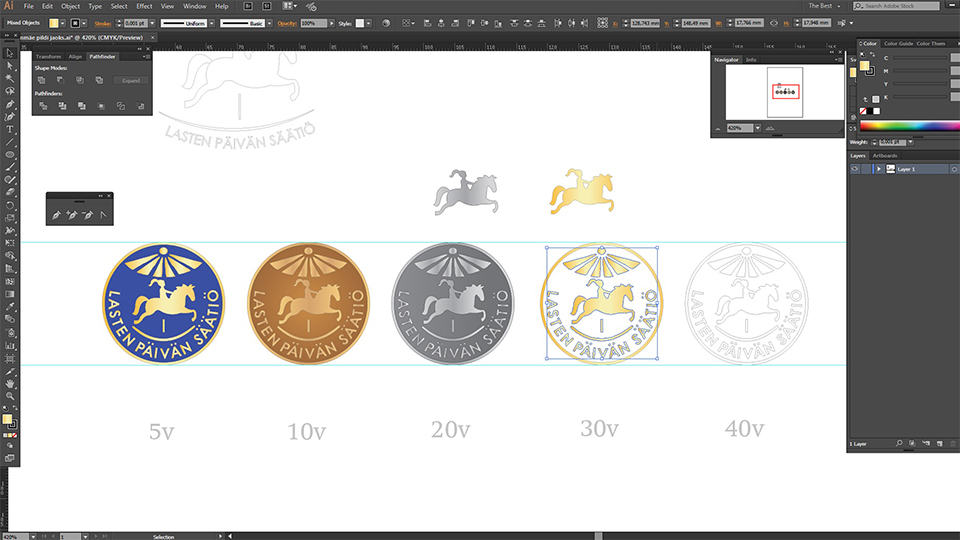Select the Zoom tool in toolbar
The width and height of the screenshot is (960, 540).
coord(10,396)
